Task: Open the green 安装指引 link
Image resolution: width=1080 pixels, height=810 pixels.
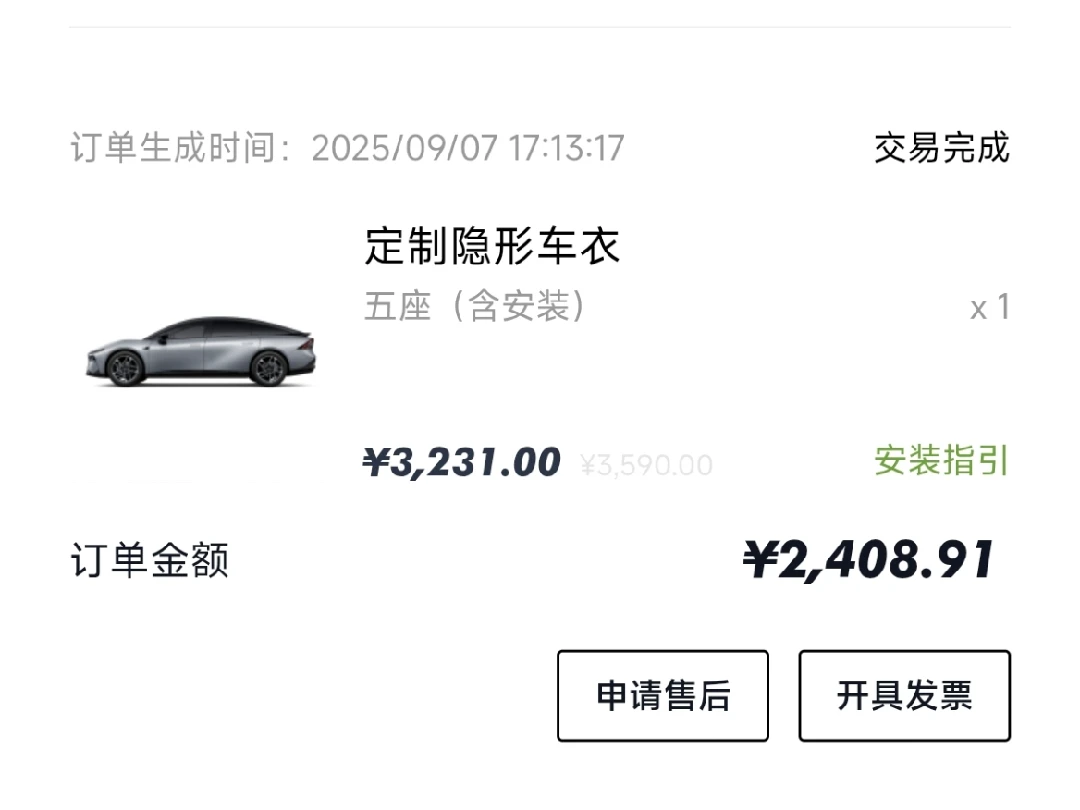Action: (941, 461)
